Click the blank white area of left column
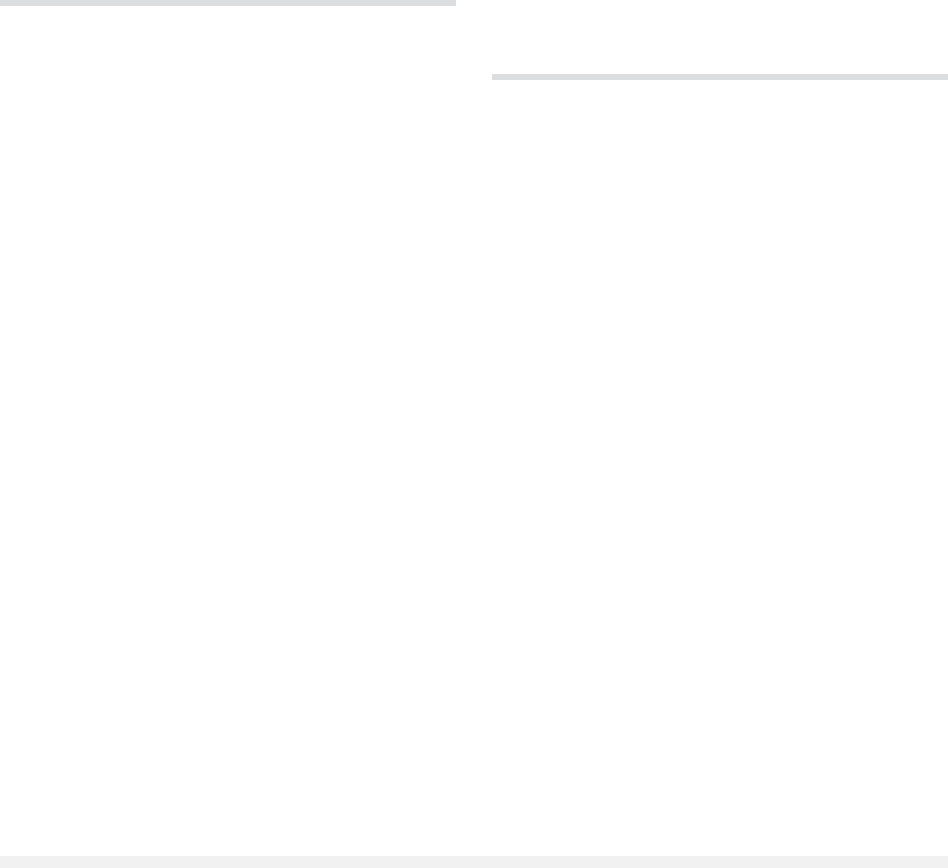 pyautogui.click(x=228, y=430)
